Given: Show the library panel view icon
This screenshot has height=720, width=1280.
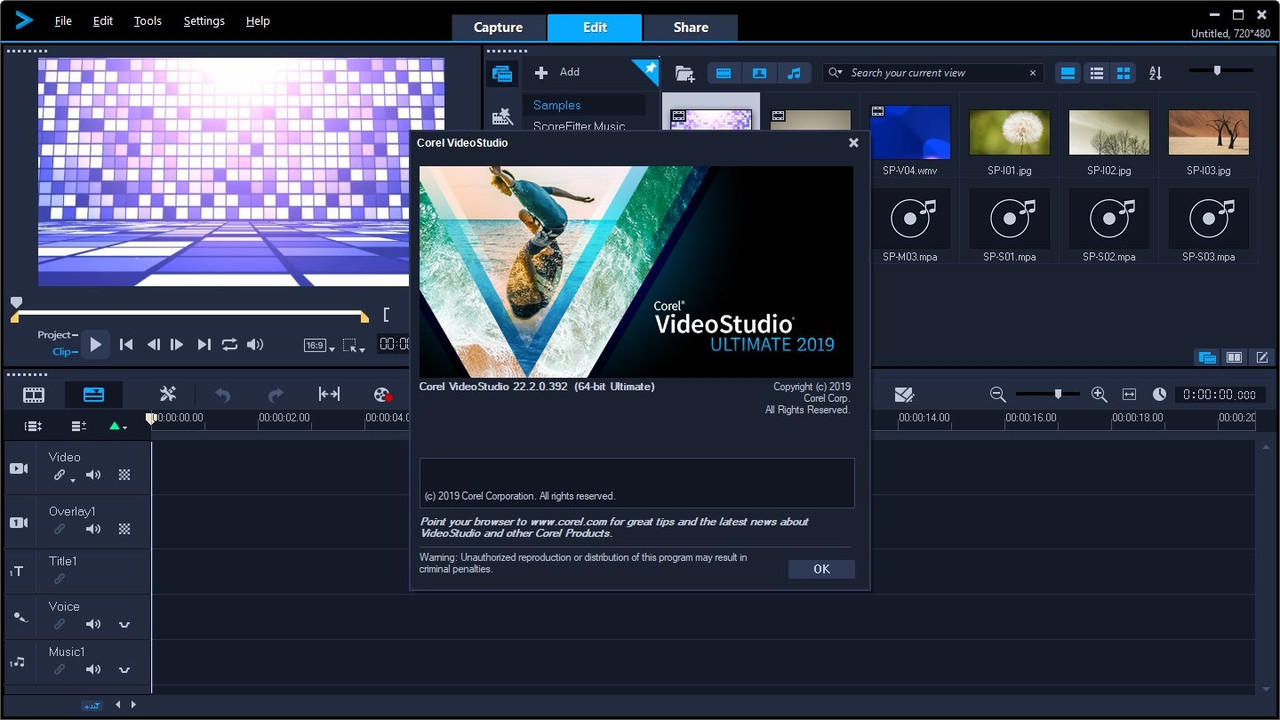Looking at the screenshot, I should click(1207, 357).
